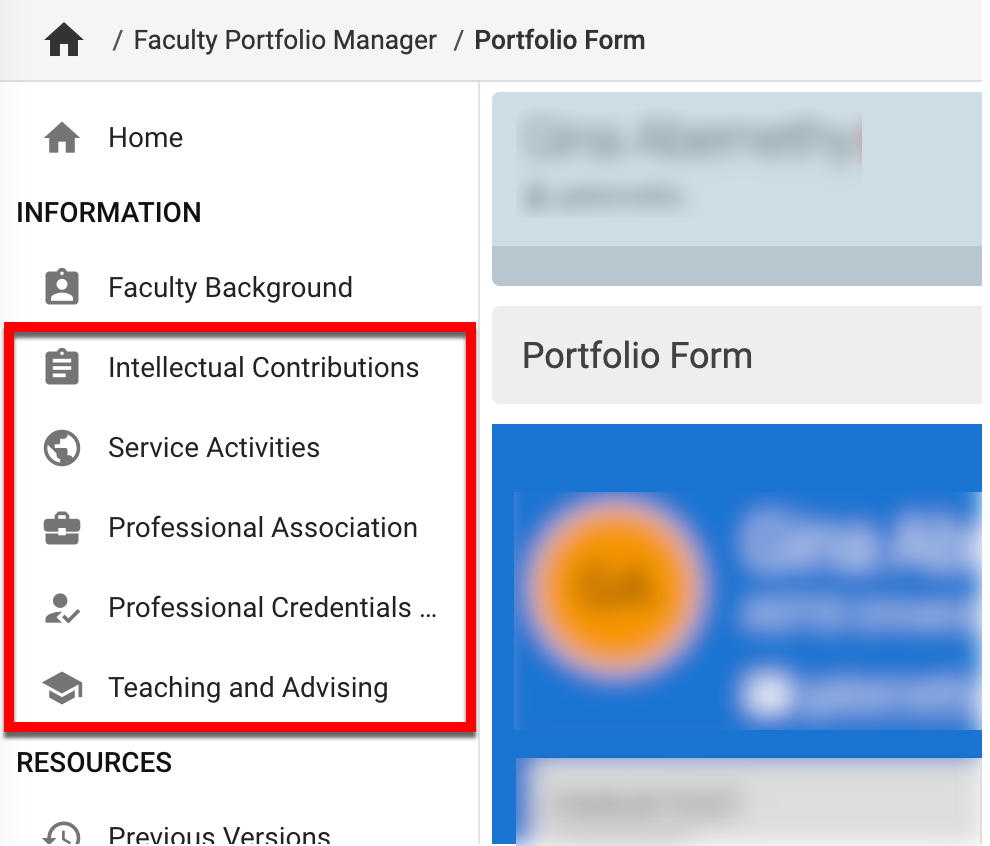Open the Service Activities text label

point(214,448)
